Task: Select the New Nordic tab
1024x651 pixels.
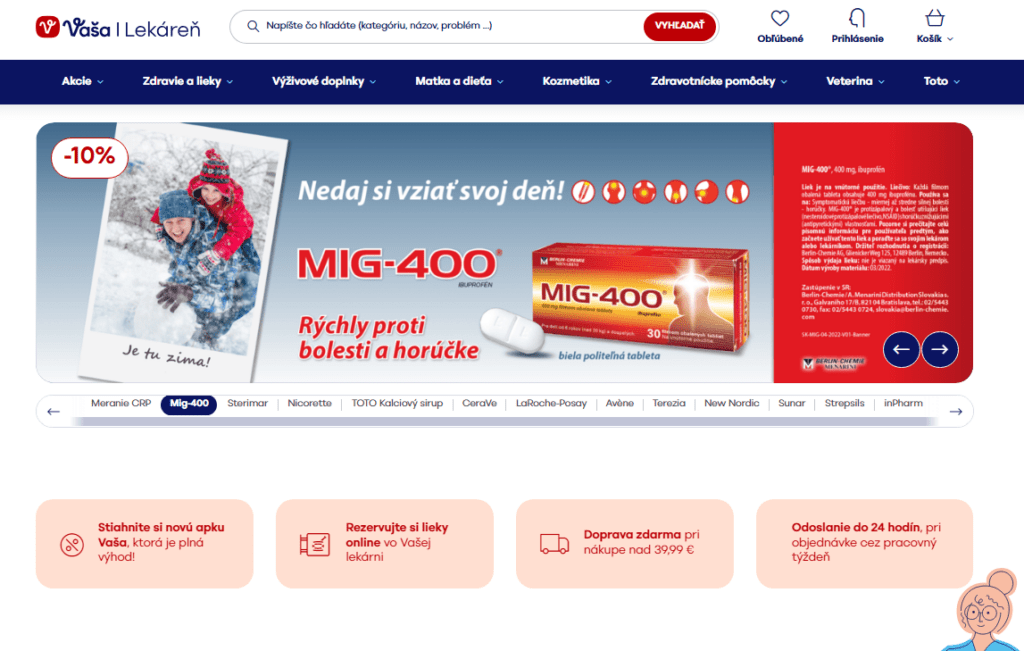Action: click(x=731, y=404)
